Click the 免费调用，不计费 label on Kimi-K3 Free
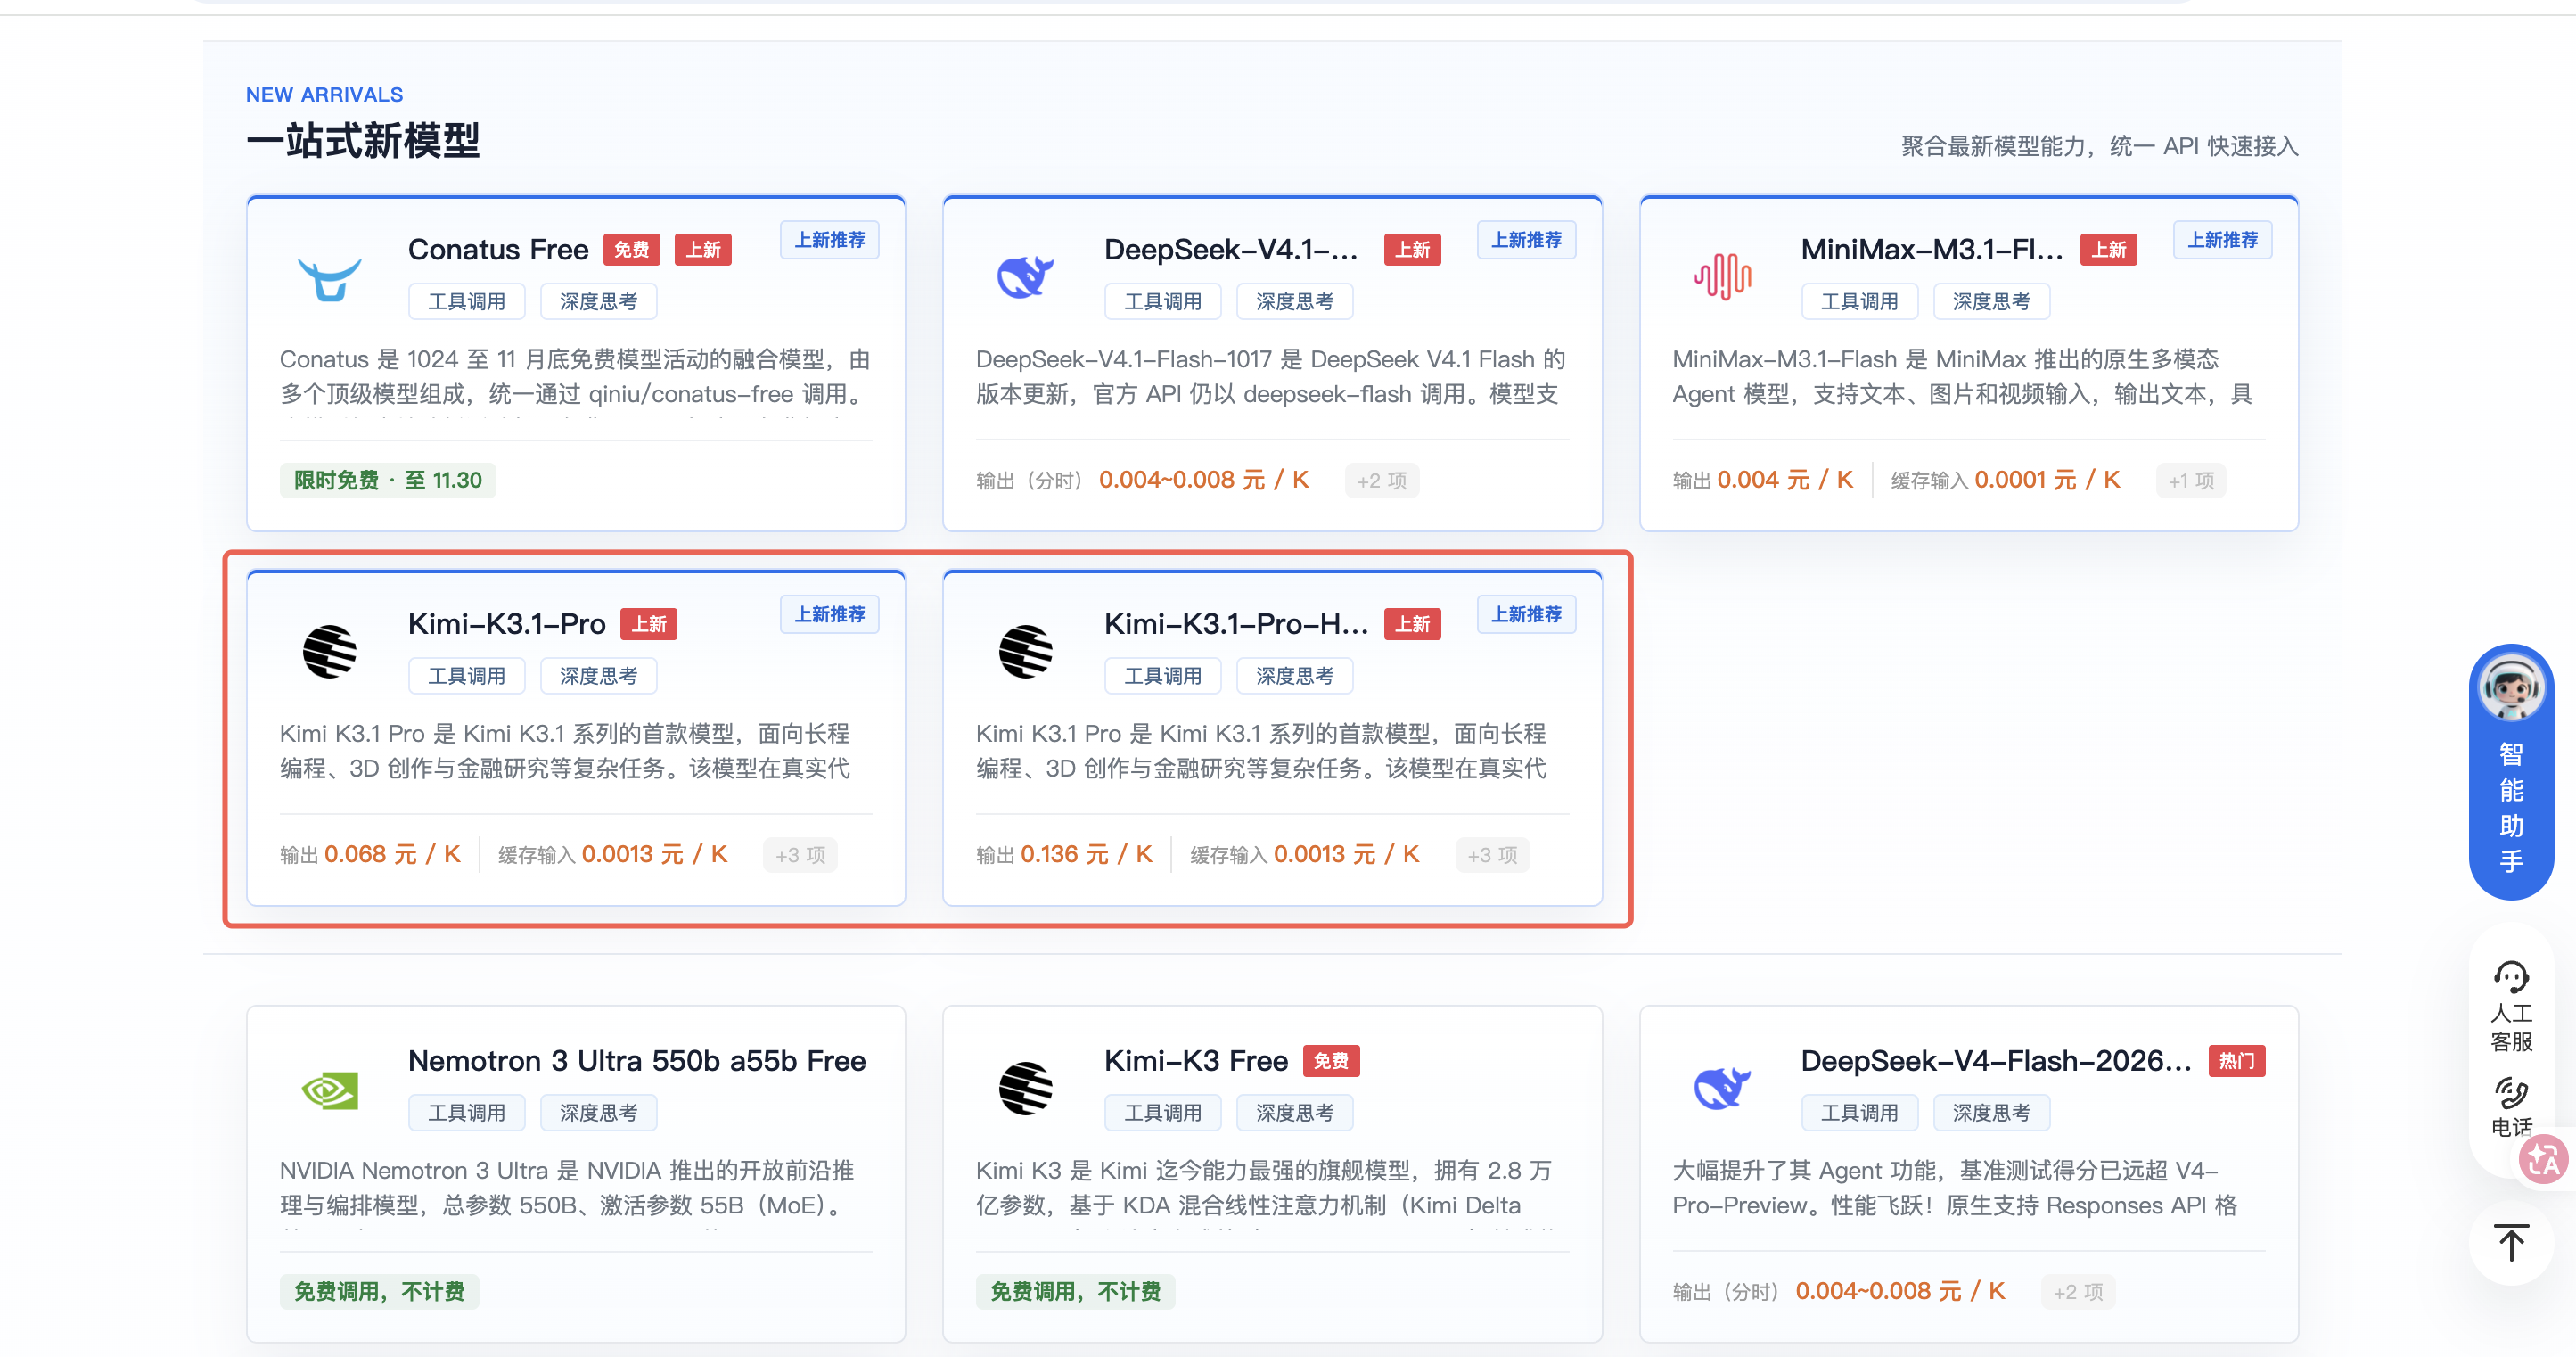 (x=1075, y=1293)
